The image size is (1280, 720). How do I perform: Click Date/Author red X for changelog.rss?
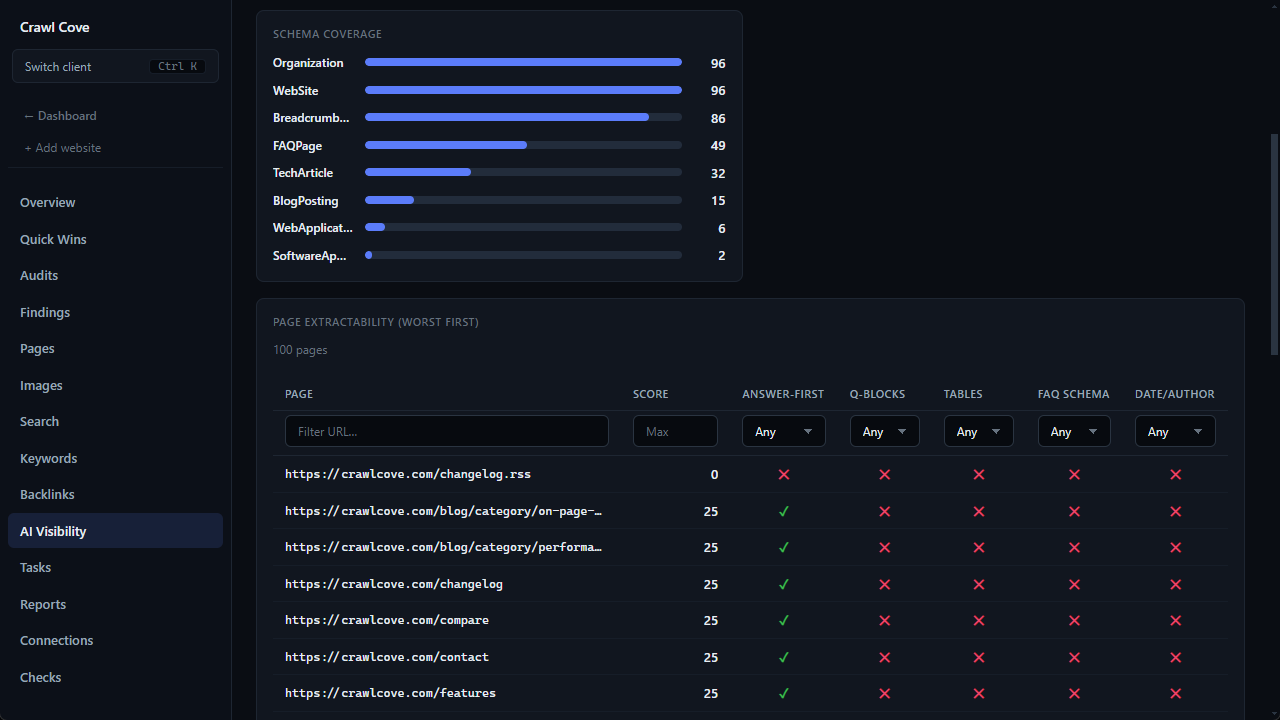(1176, 475)
